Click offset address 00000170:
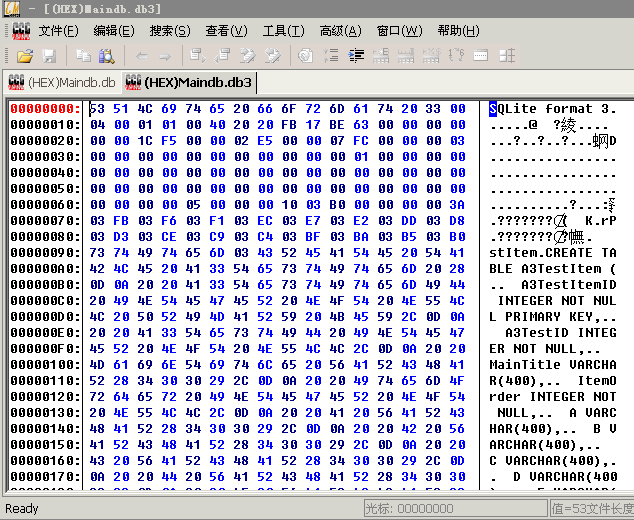 point(45,477)
